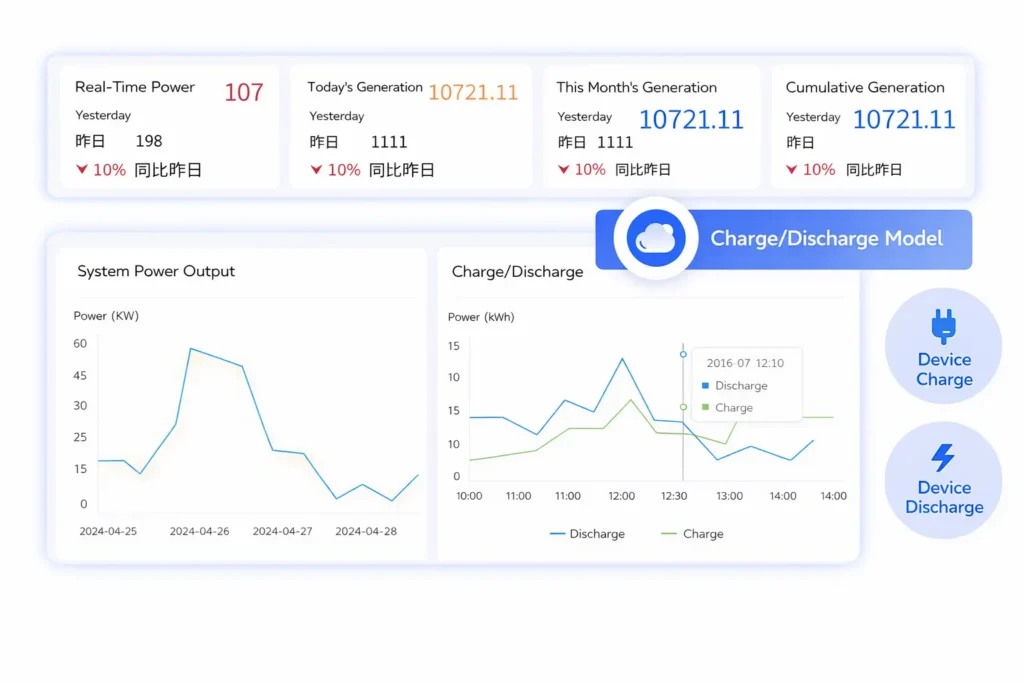Click Today's Generation value 10721.11 in orange
The width and height of the screenshot is (1024, 683).
[x=473, y=93]
